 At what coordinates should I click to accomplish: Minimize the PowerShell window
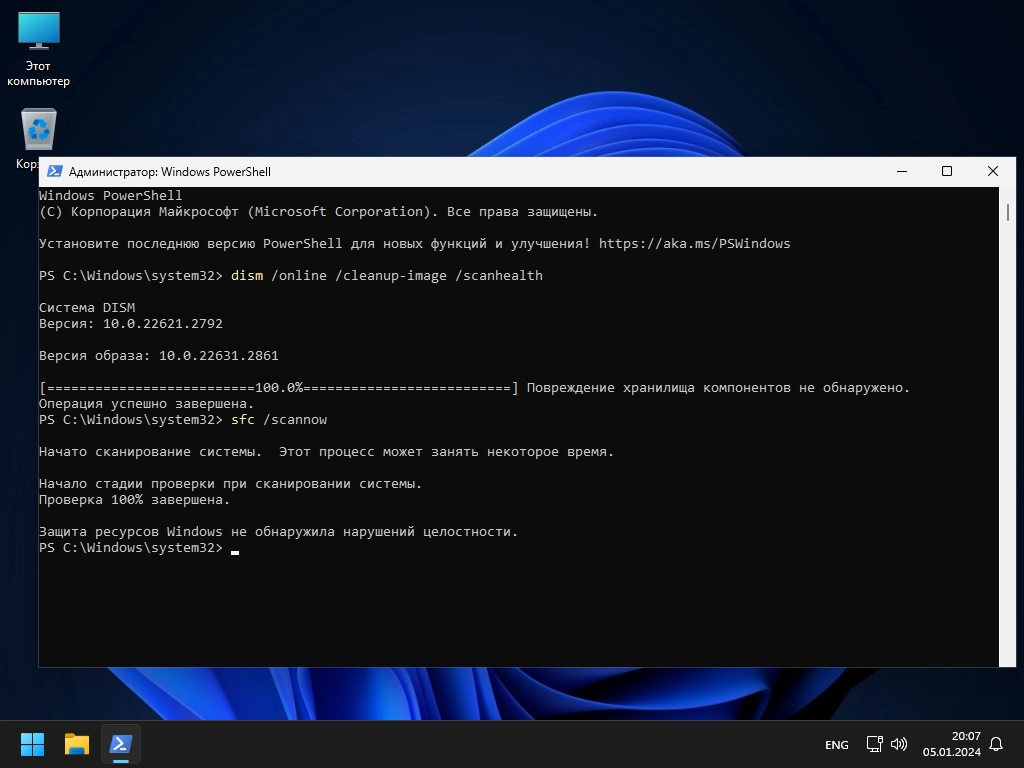click(x=902, y=171)
